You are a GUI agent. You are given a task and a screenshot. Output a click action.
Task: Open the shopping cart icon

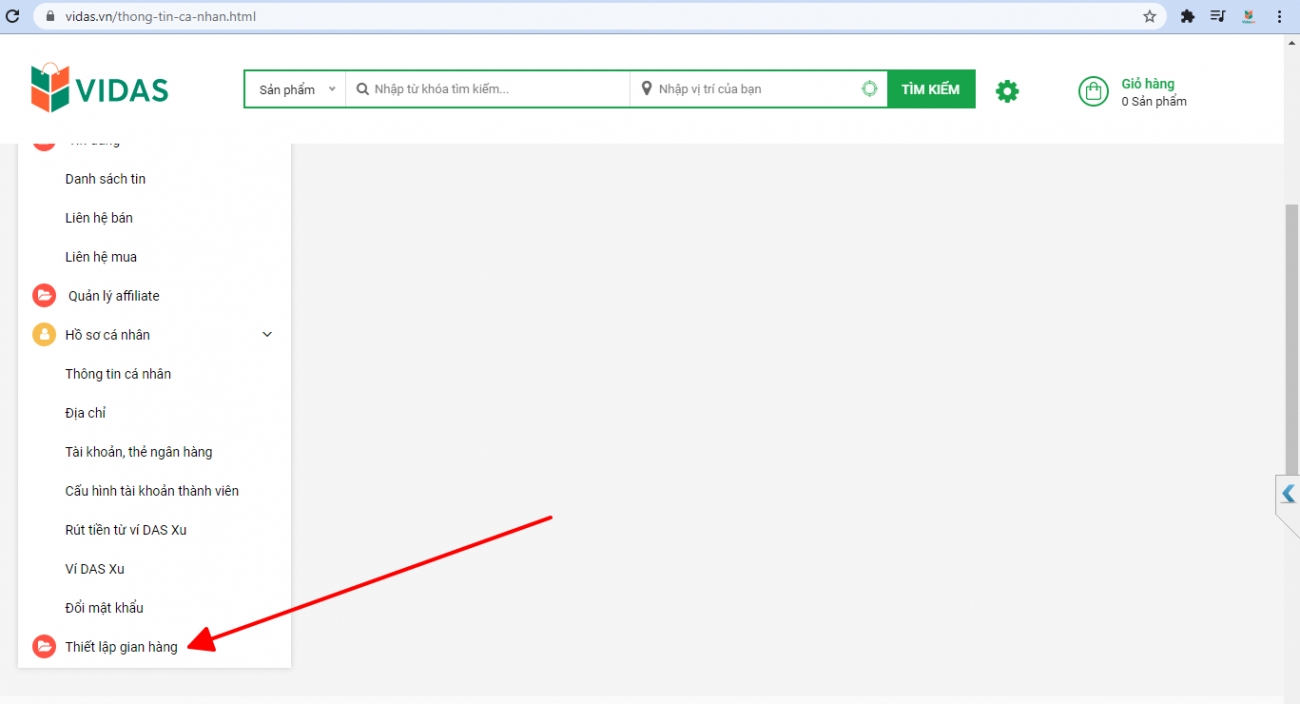tap(1093, 91)
